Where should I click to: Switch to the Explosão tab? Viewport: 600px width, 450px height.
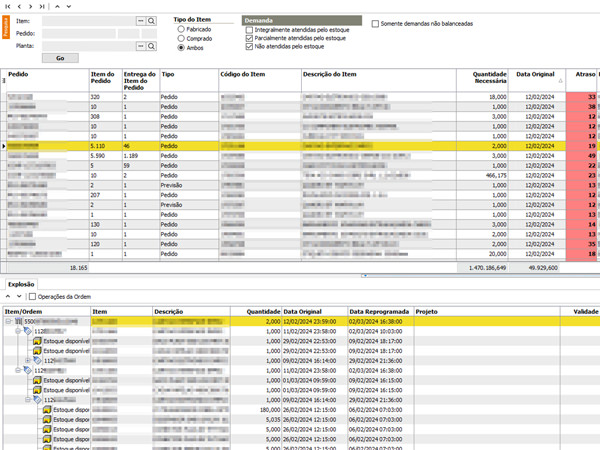[21, 284]
